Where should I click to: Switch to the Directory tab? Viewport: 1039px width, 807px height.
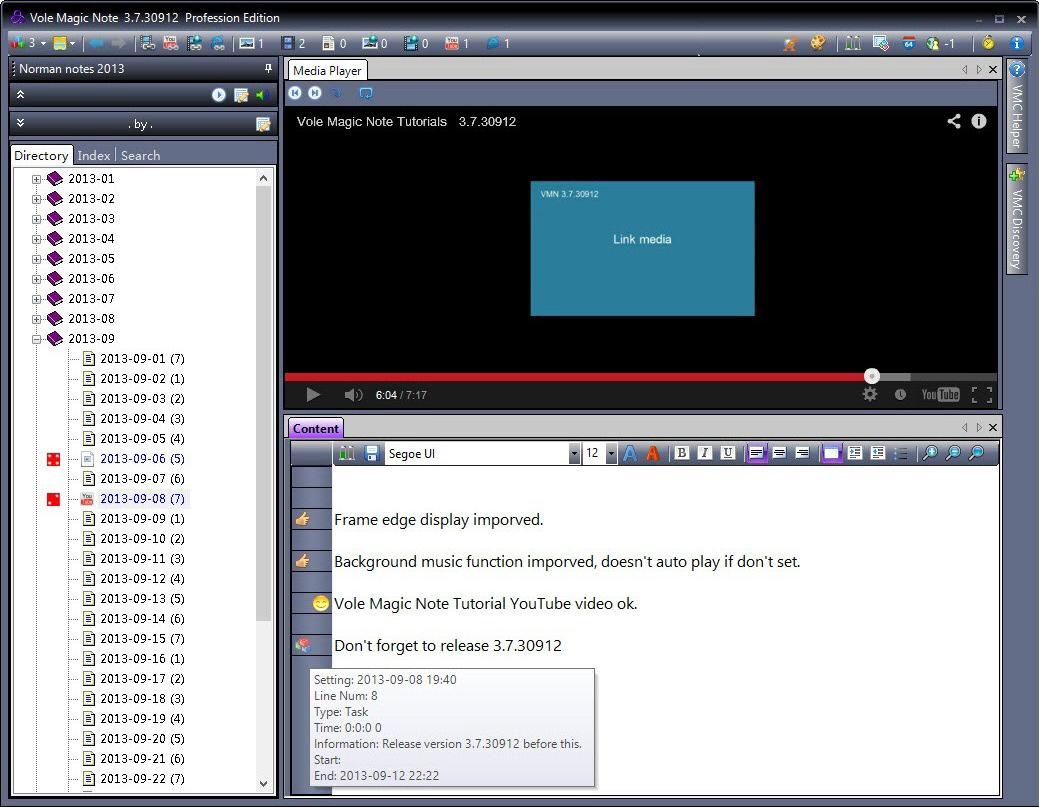(41, 155)
